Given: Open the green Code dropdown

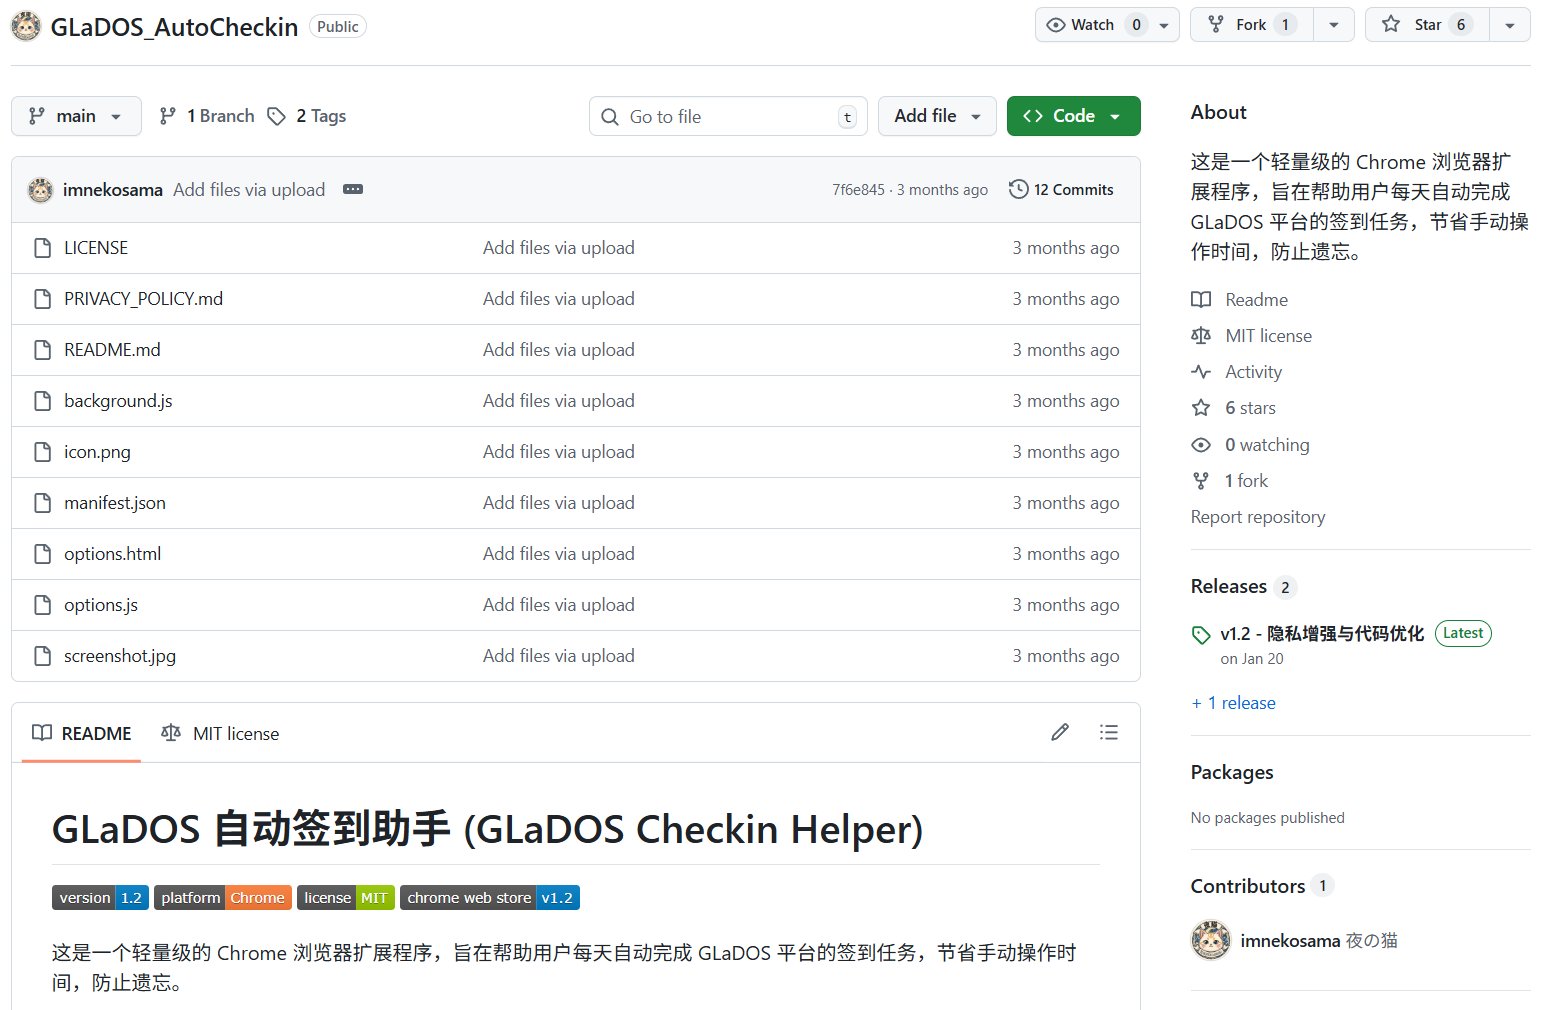Looking at the screenshot, I should click(1073, 116).
